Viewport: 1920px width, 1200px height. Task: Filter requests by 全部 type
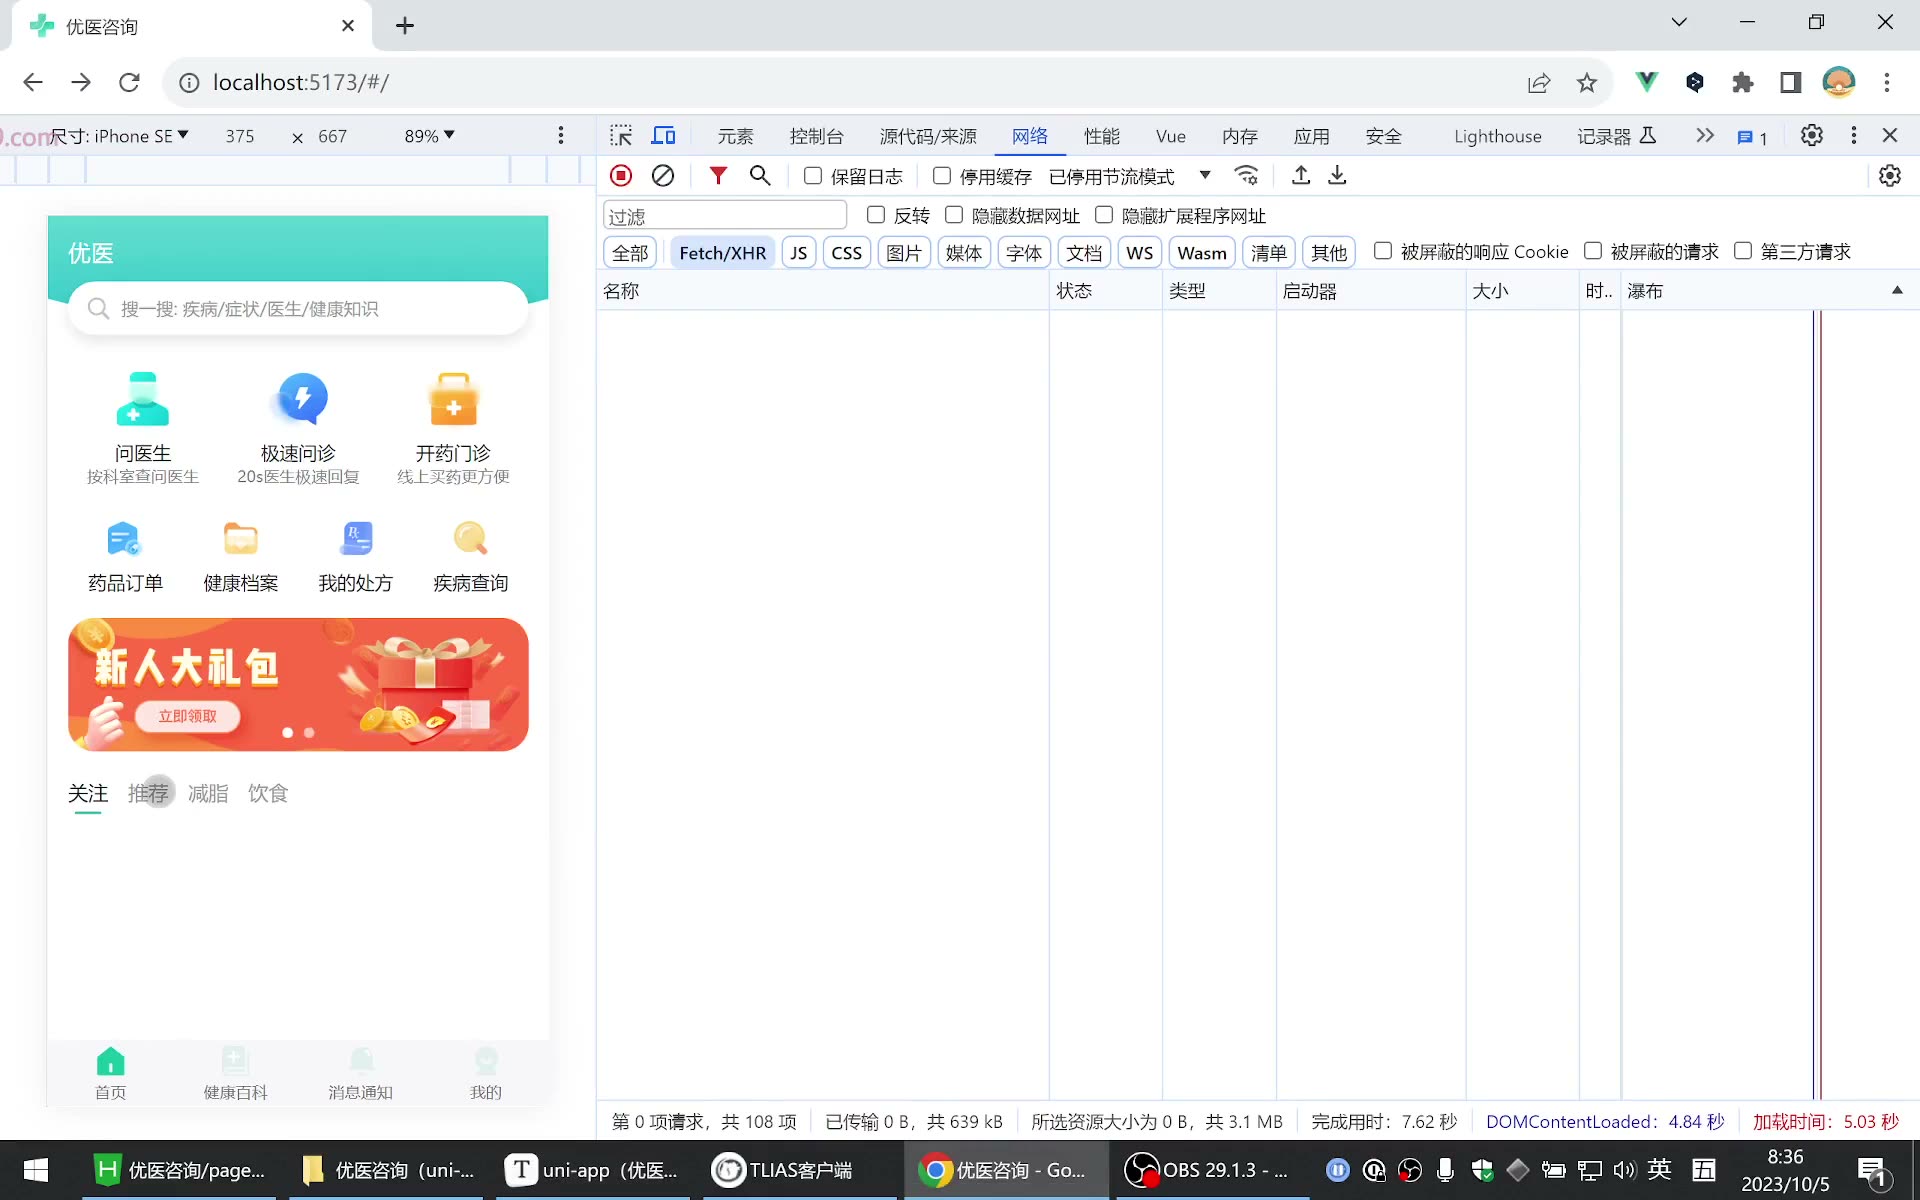630,253
